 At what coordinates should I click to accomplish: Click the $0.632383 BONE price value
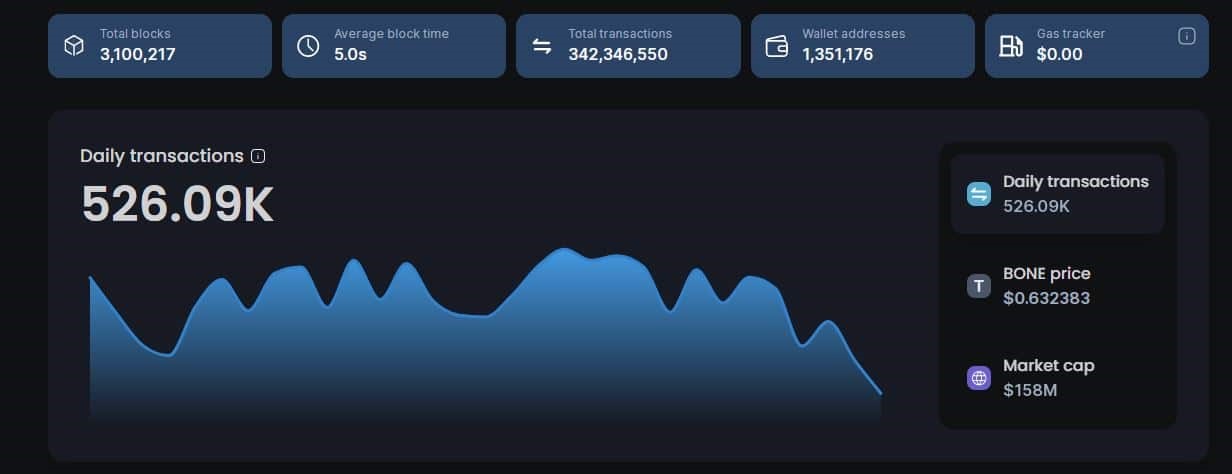pos(1046,298)
